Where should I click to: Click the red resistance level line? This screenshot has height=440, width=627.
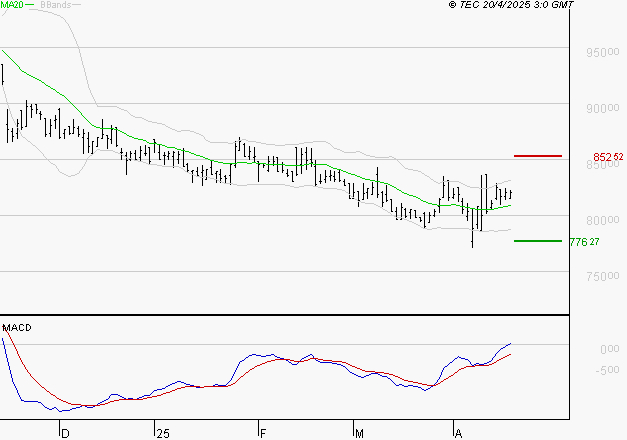[x=538, y=156]
